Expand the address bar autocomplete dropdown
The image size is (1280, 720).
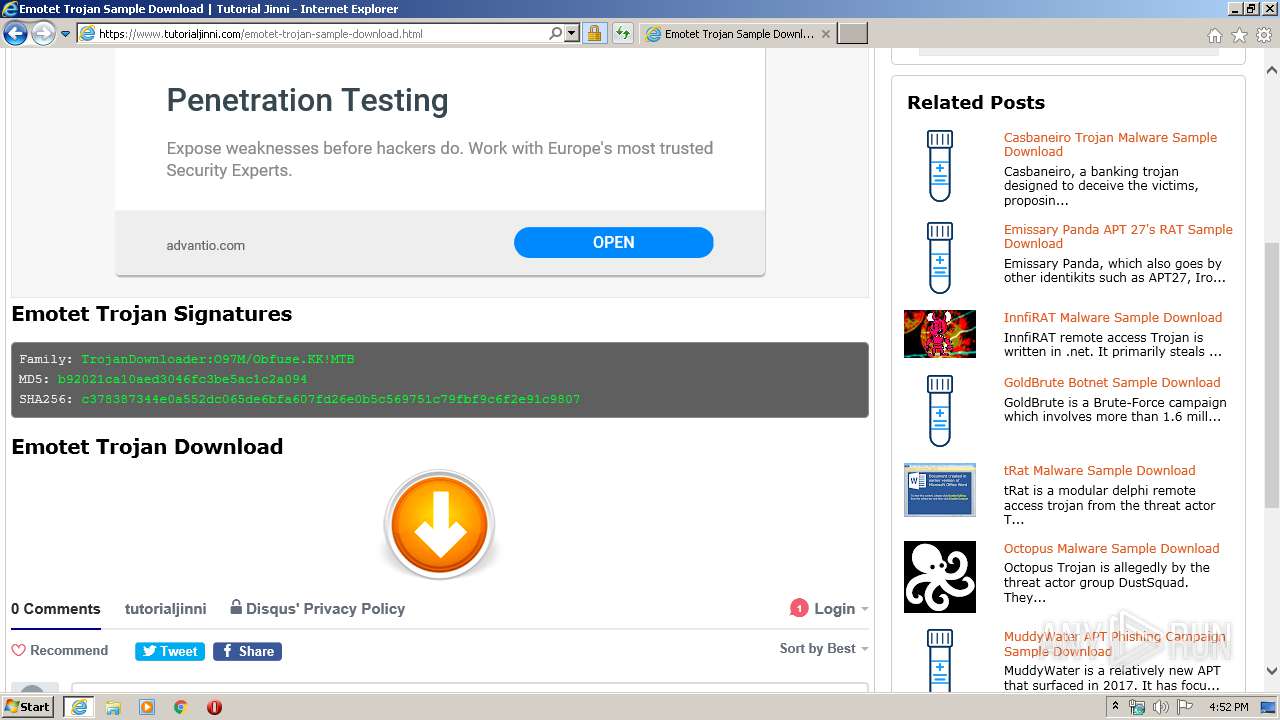coord(572,33)
